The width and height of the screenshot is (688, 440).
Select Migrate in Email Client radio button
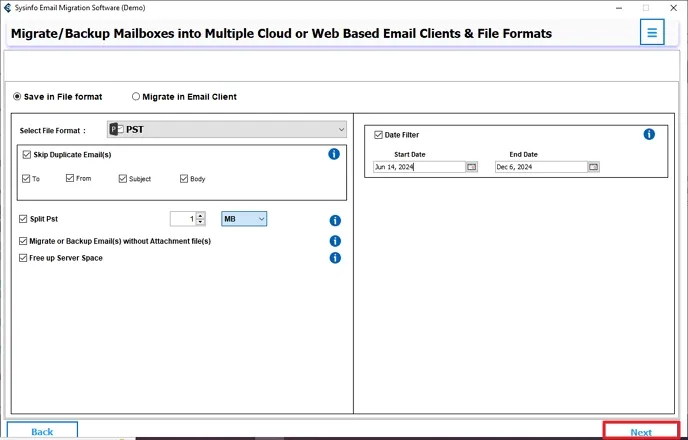[x=136, y=97]
